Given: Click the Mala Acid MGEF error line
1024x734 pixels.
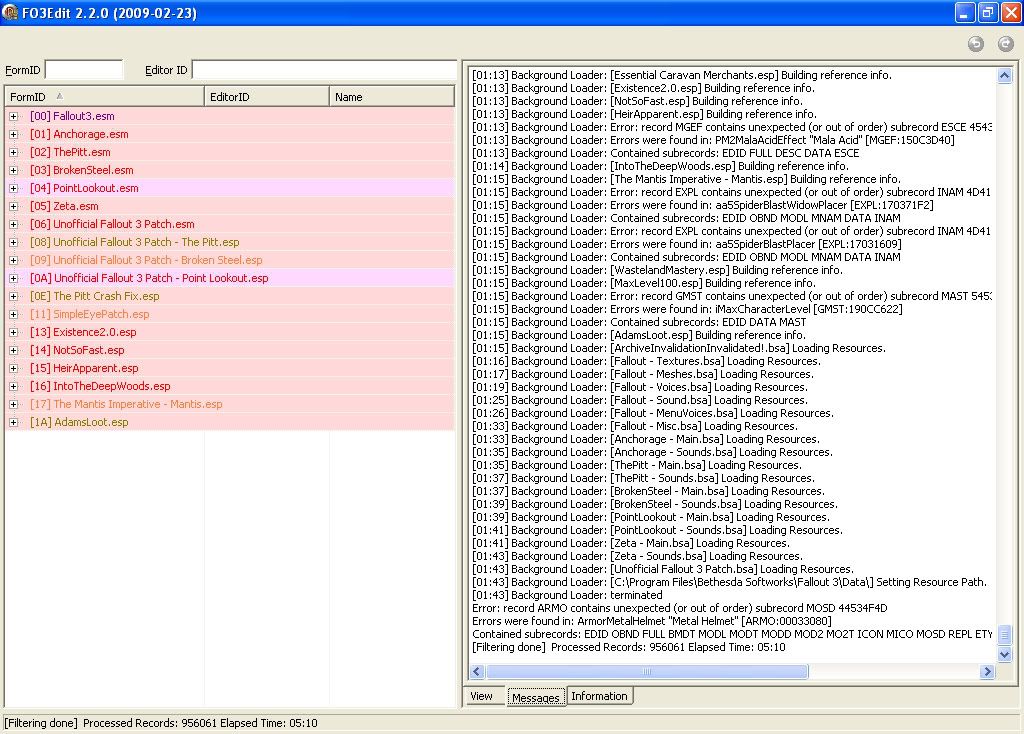Looking at the screenshot, I should tap(713, 140).
